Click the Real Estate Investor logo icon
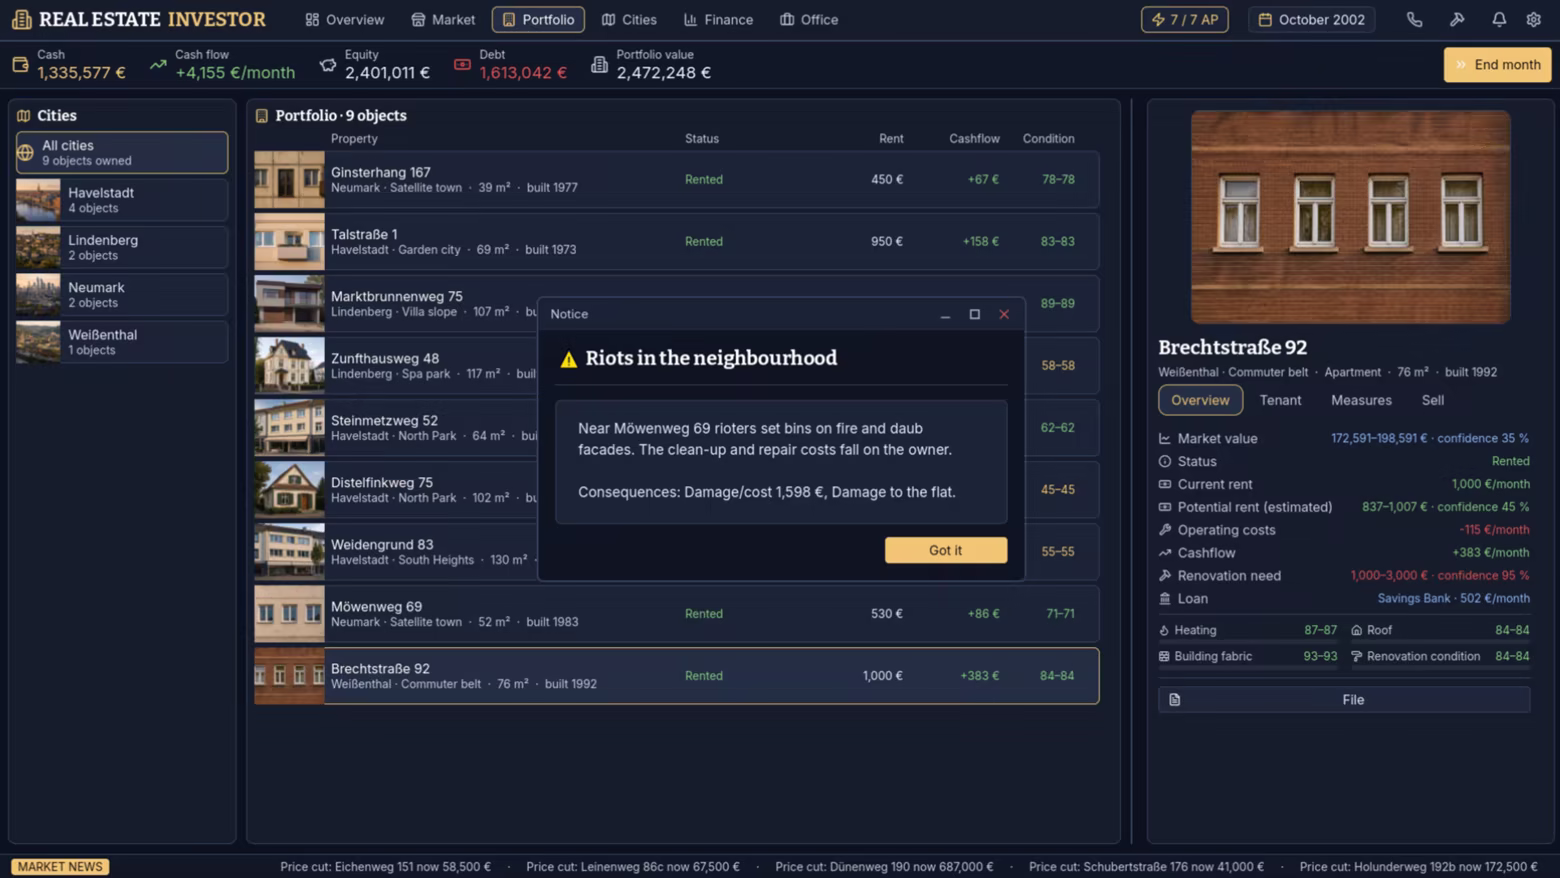Viewport: 1560px width, 878px height. pos(21,19)
